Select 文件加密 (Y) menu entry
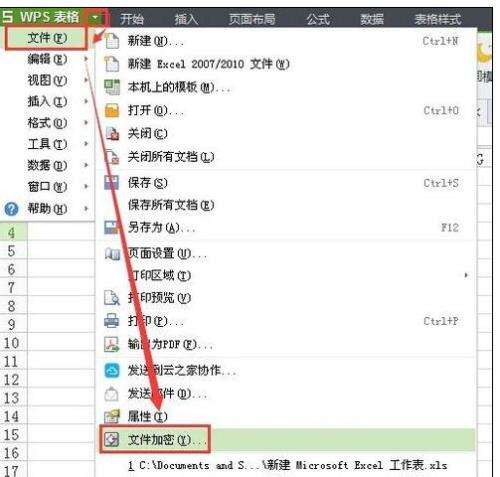The image size is (500, 477). point(286,440)
